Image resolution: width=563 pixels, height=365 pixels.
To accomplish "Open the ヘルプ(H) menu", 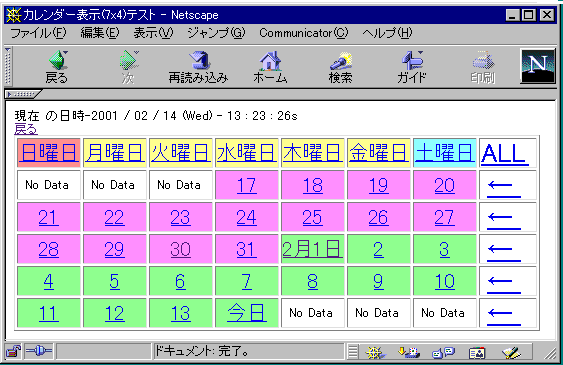I will [387, 33].
